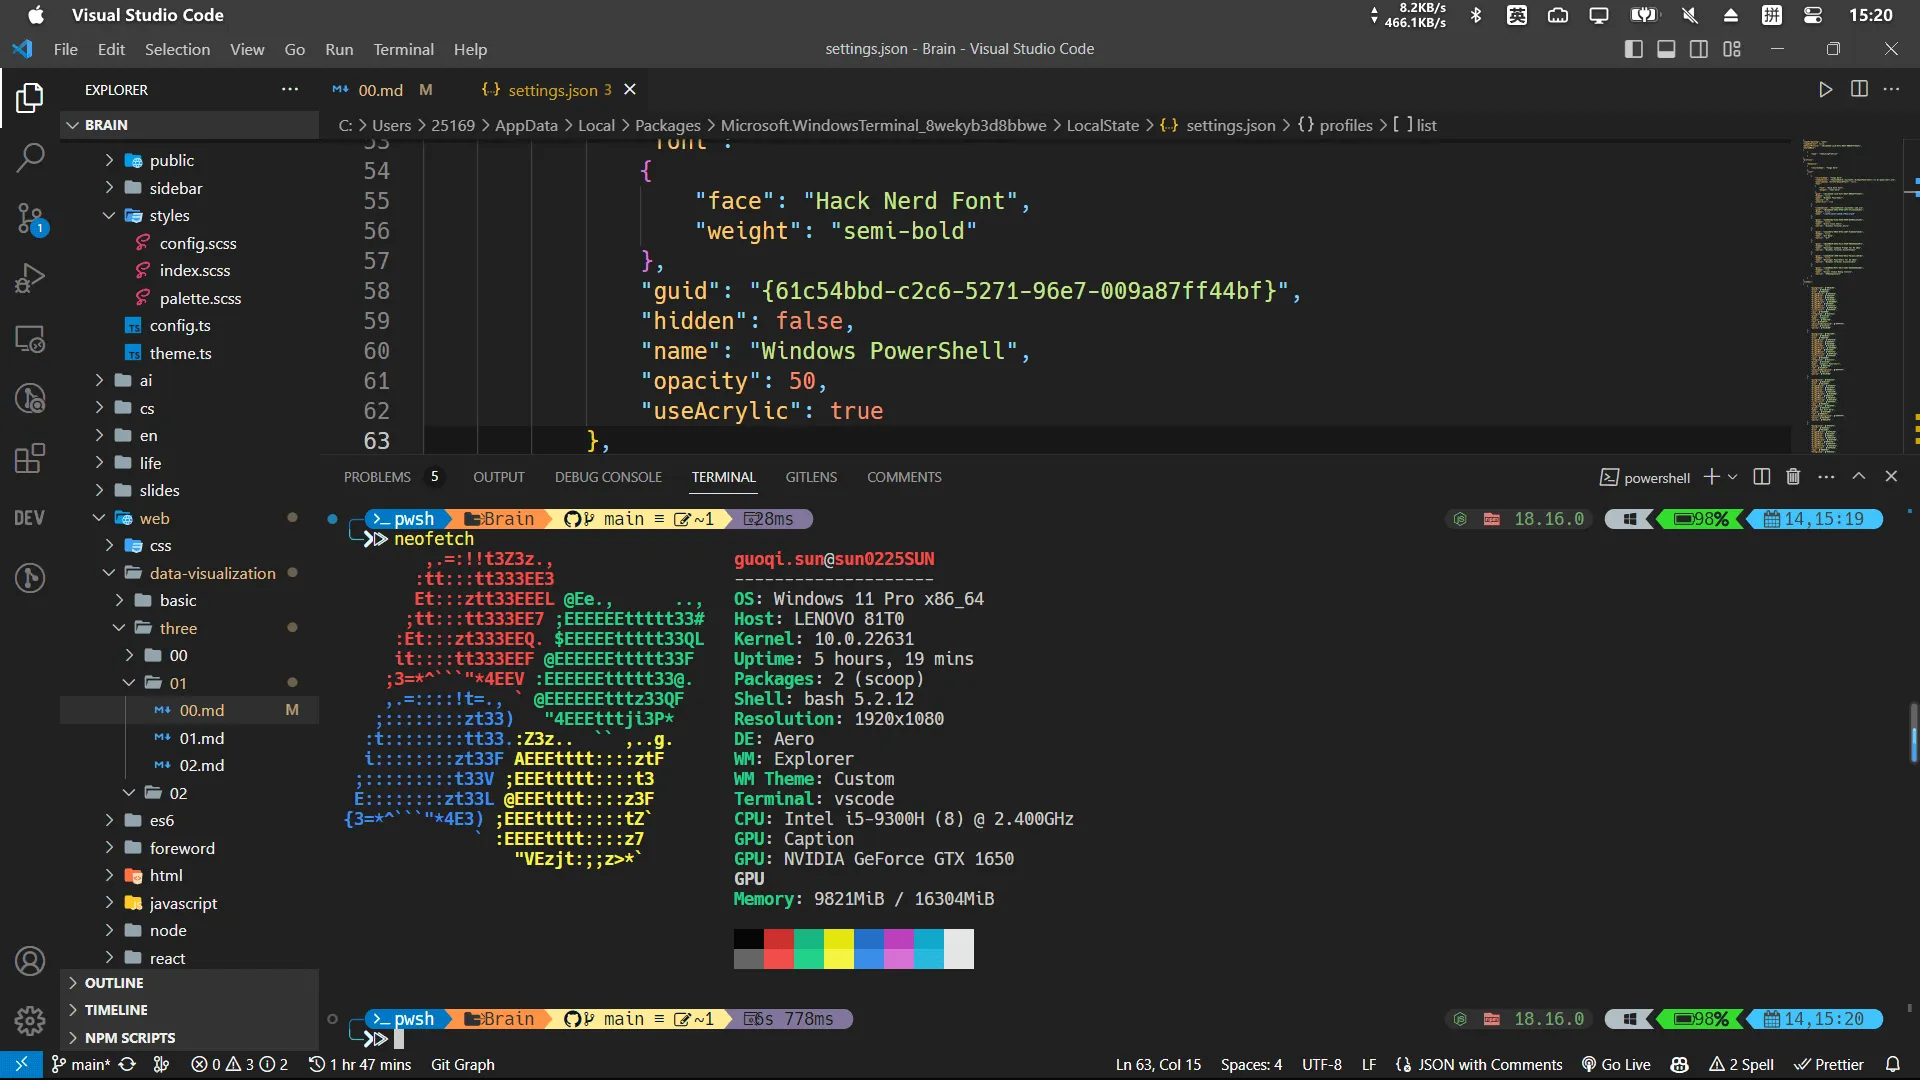The width and height of the screenshot is (1920, 1080).
Task: Click the main* branch in status bar
Action: (80, 1064)
